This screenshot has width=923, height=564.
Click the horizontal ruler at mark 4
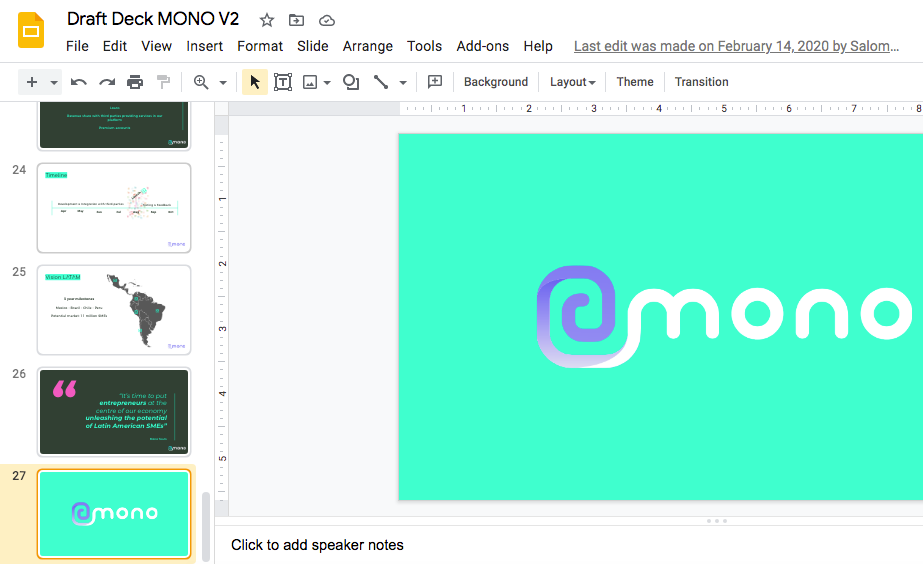point(659,108)
